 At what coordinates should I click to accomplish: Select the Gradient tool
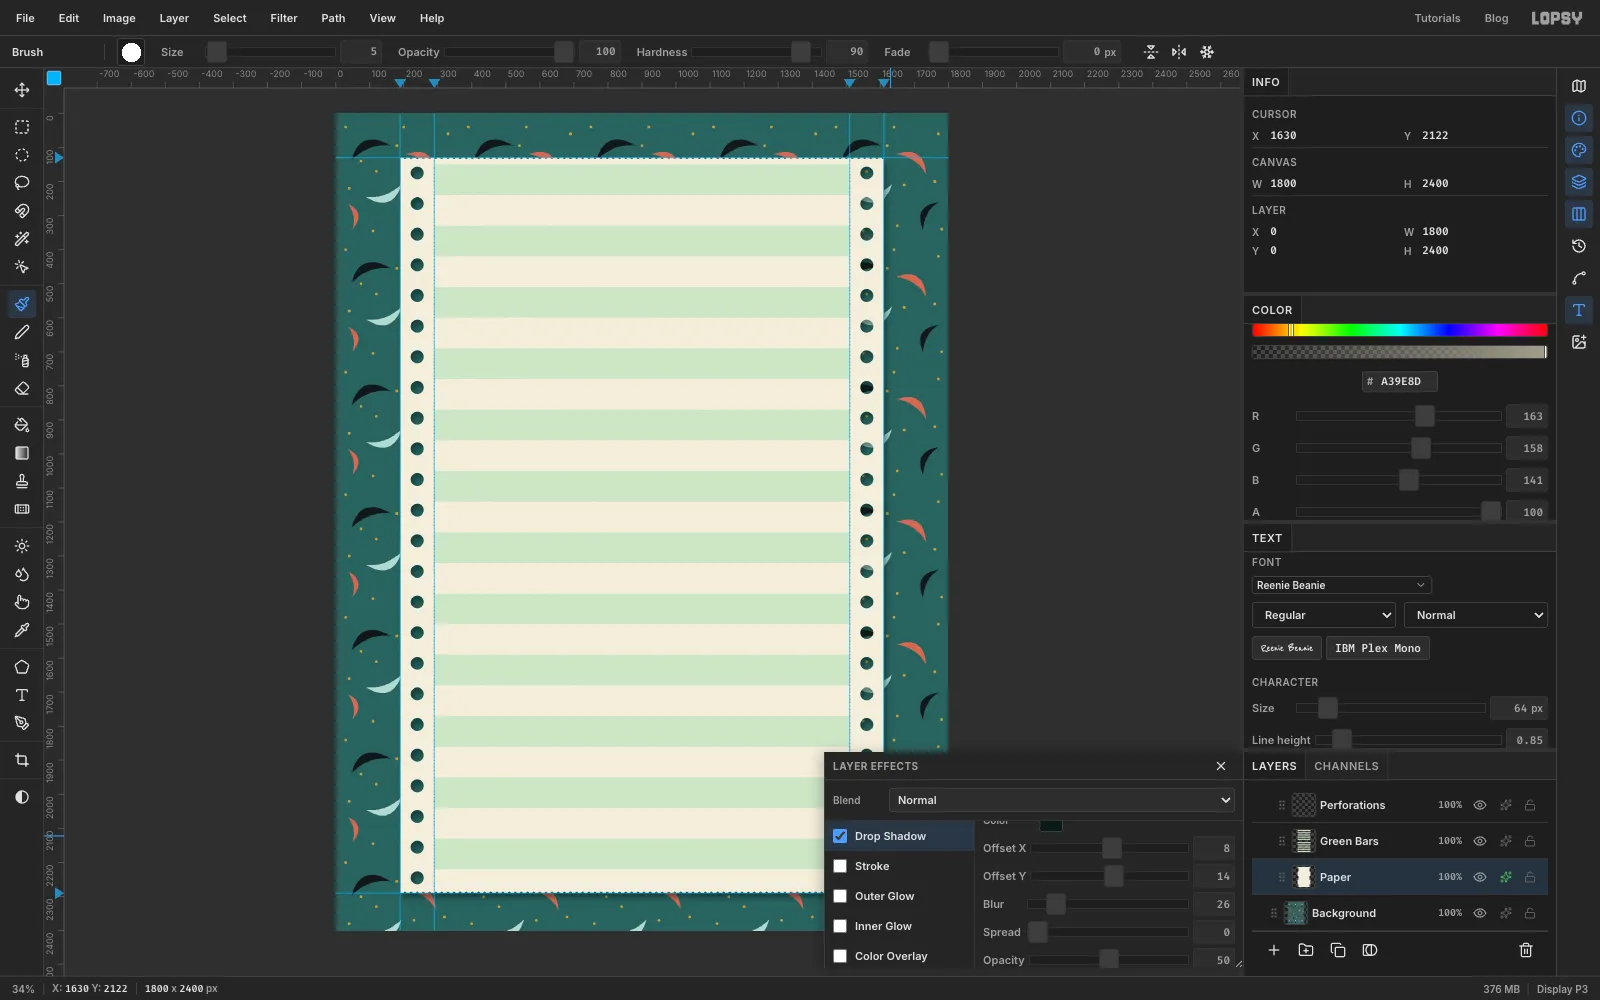[22, 453]
